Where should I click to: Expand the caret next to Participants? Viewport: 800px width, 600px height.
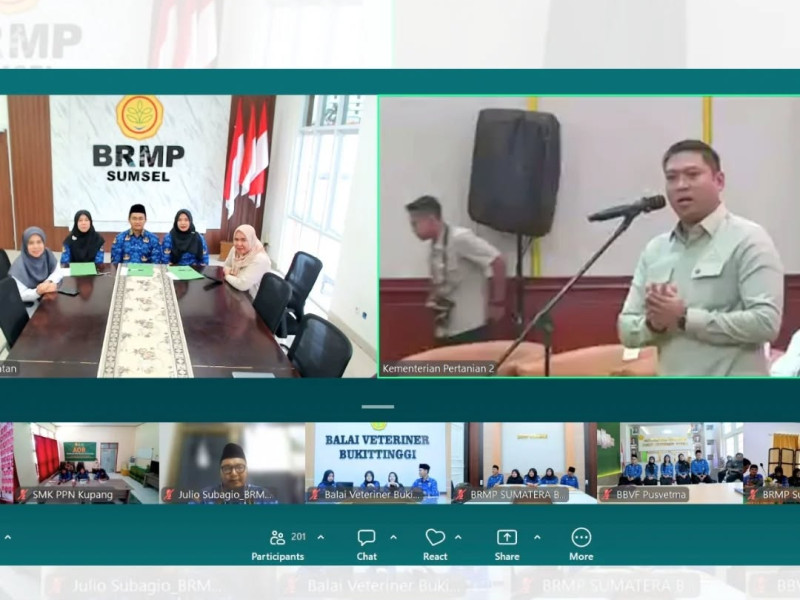click(x=321, y=537)
